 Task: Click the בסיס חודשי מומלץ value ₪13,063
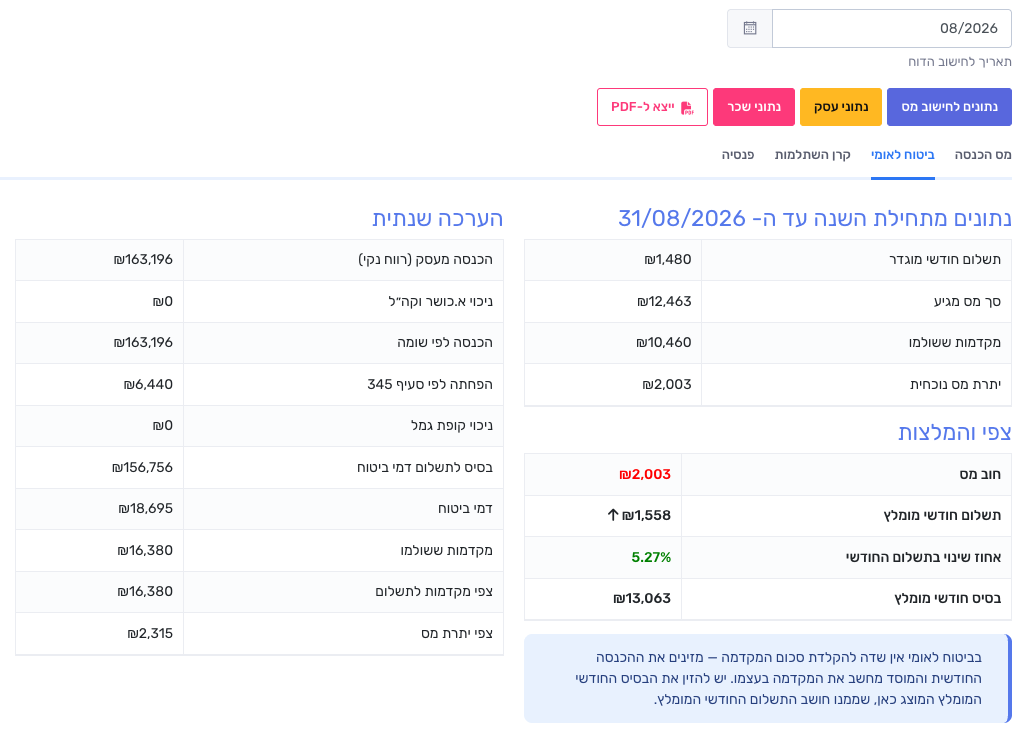pos(642,598)
